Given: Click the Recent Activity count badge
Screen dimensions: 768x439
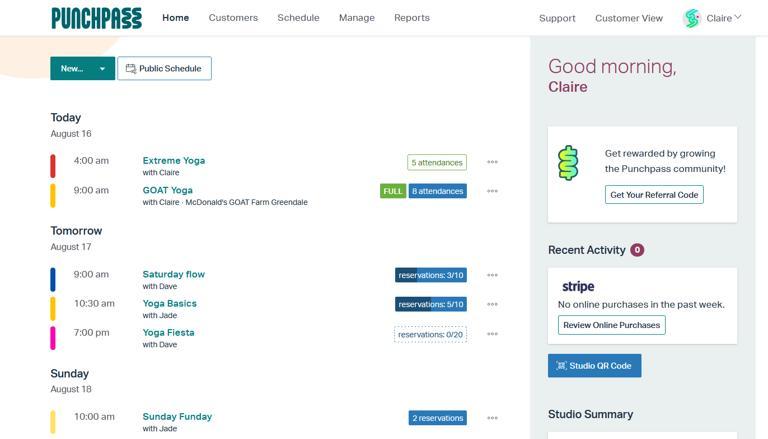Looking at the screenshot, I should coord(637,250).
